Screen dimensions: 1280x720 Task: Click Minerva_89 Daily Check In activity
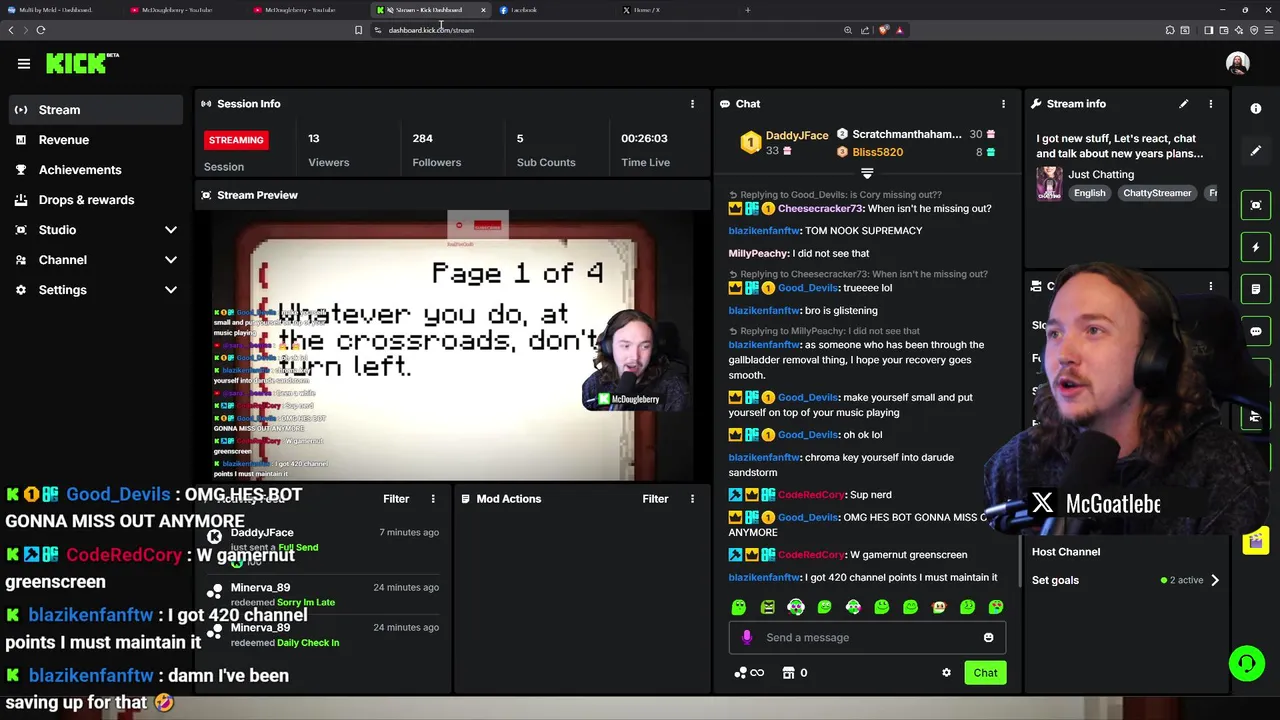click(323, 635)
